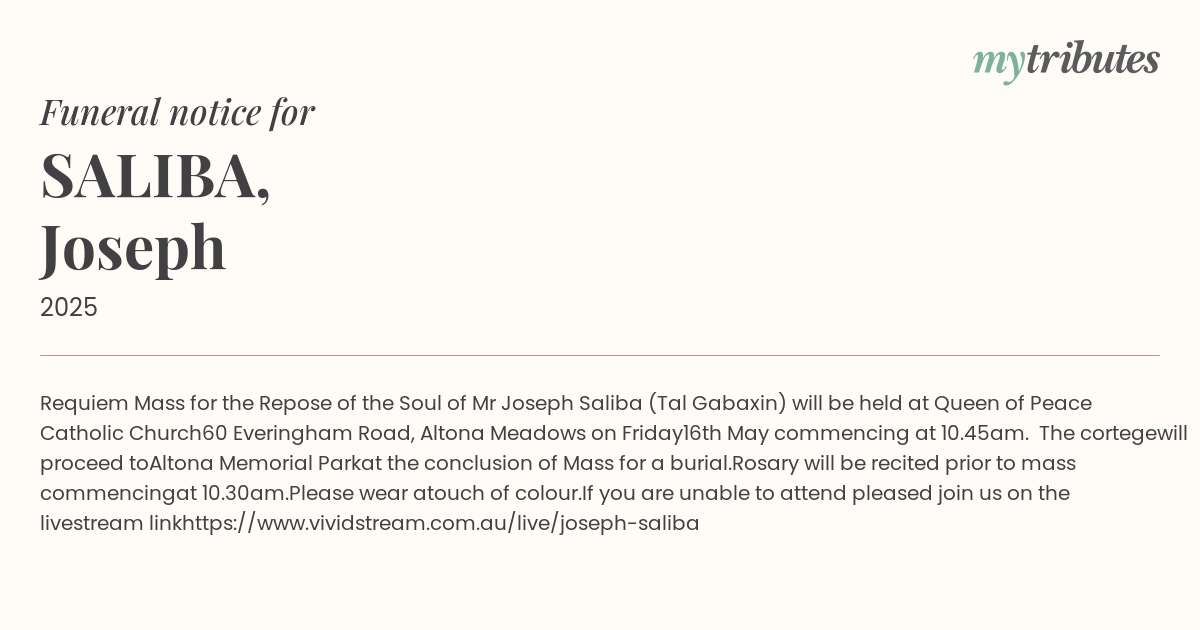Click the "Funeral notice for" heading
1200x630 pixels.
177,113
